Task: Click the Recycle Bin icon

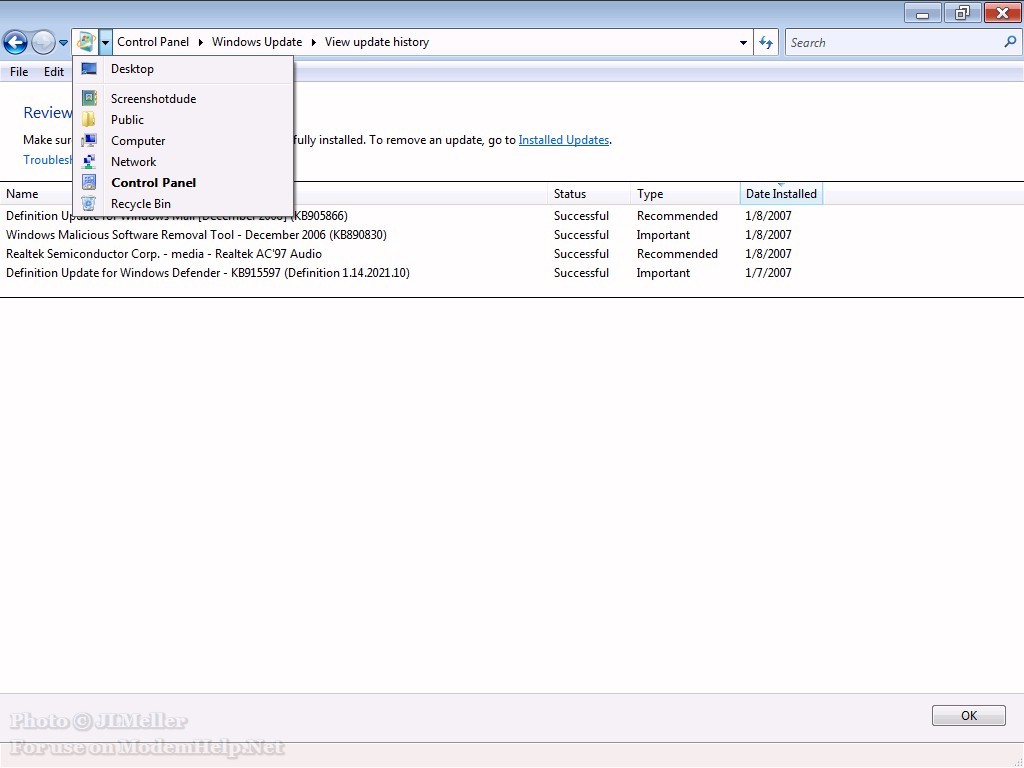Action: pyautogui.click(x=89, y=204)
